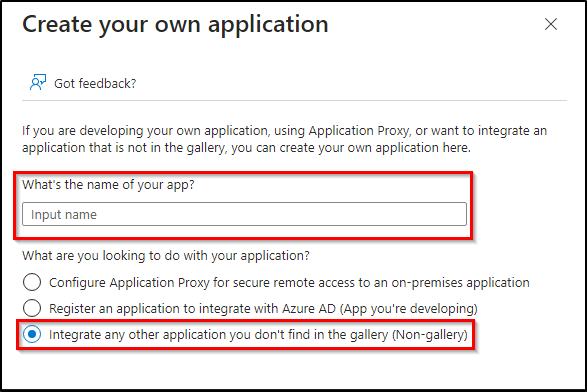Select Integrate any other application (Non-gallery)

tap(32, 334)
